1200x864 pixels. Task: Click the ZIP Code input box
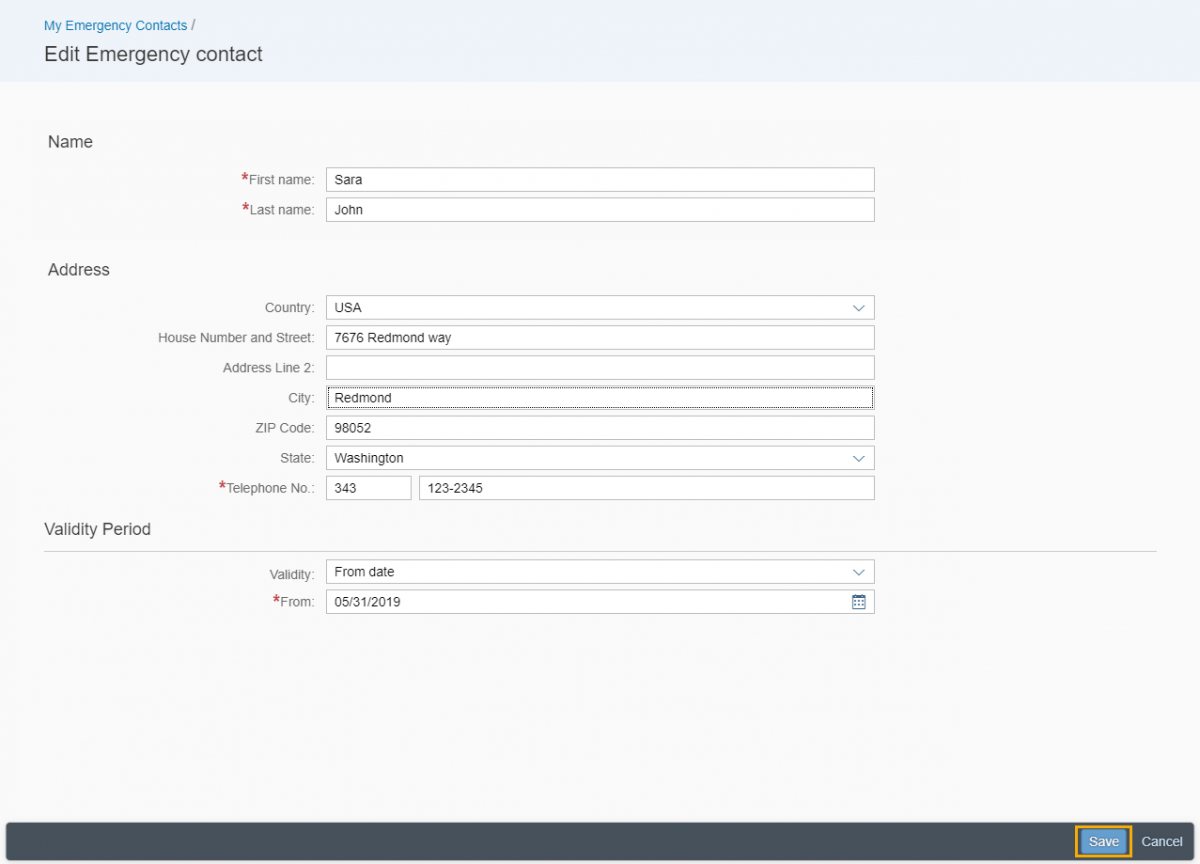coord(600,428)
